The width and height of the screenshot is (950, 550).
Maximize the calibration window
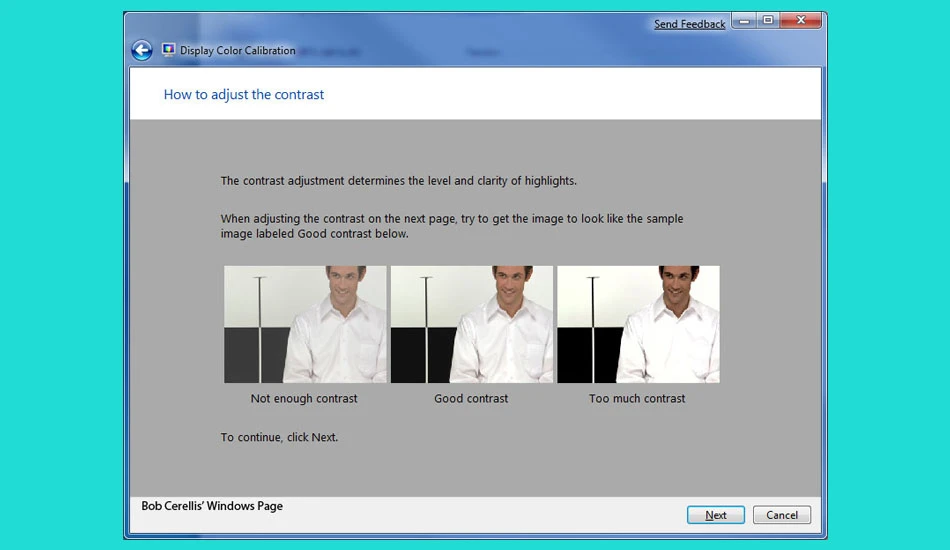tap(768, 21)
